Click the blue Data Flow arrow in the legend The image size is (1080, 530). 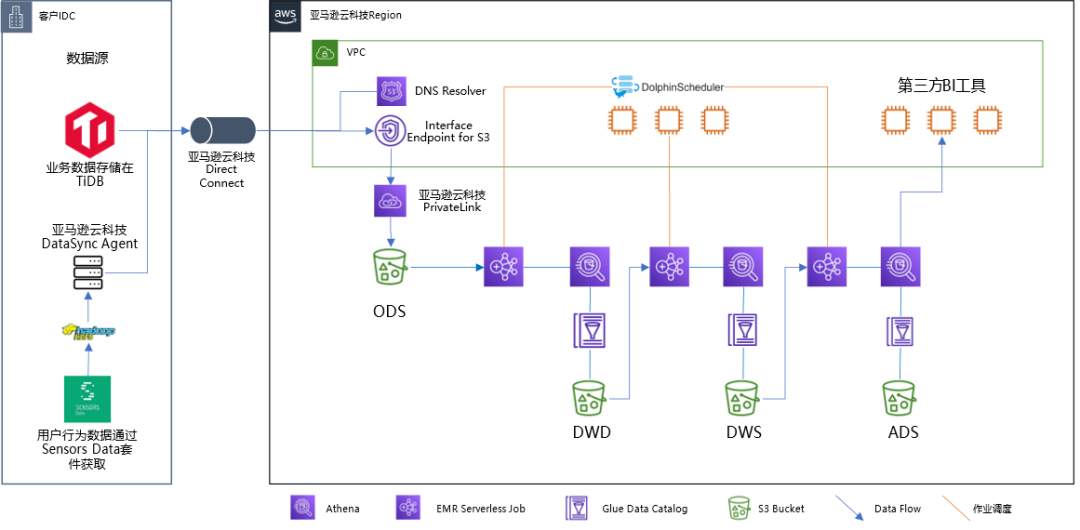click(849, 508)
